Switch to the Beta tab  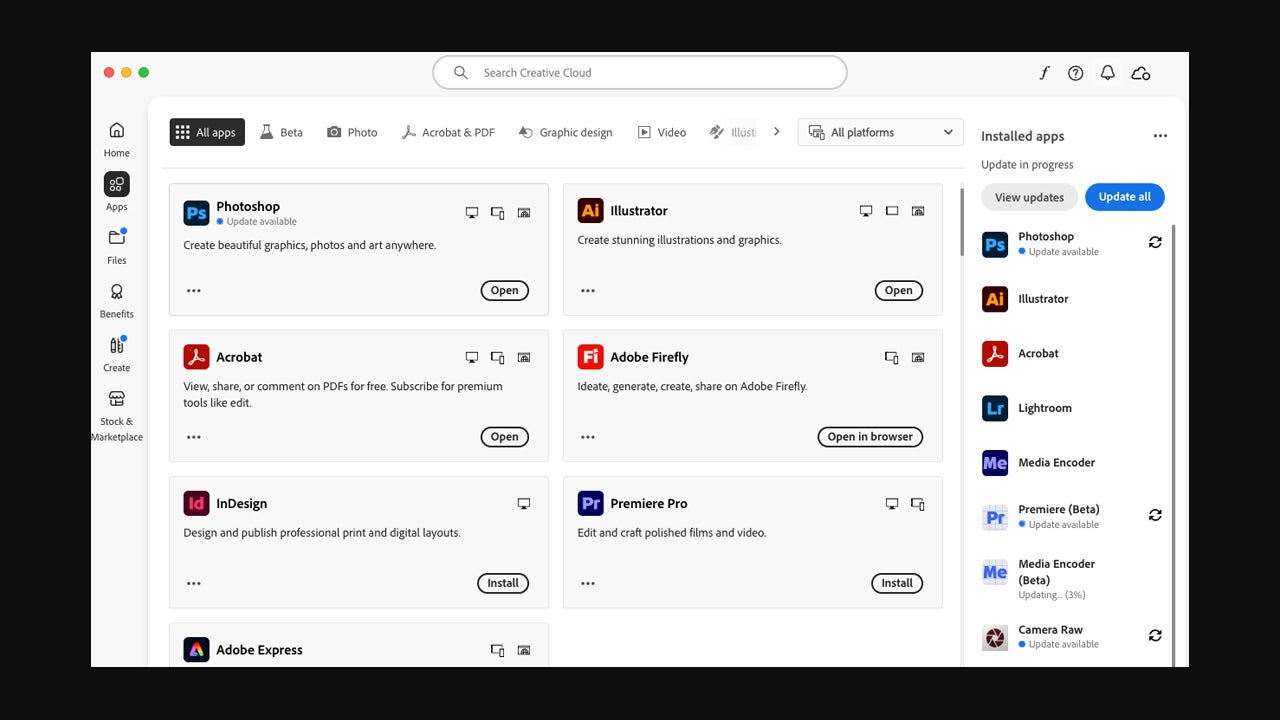pyautogui.click(x=281, y=132)
